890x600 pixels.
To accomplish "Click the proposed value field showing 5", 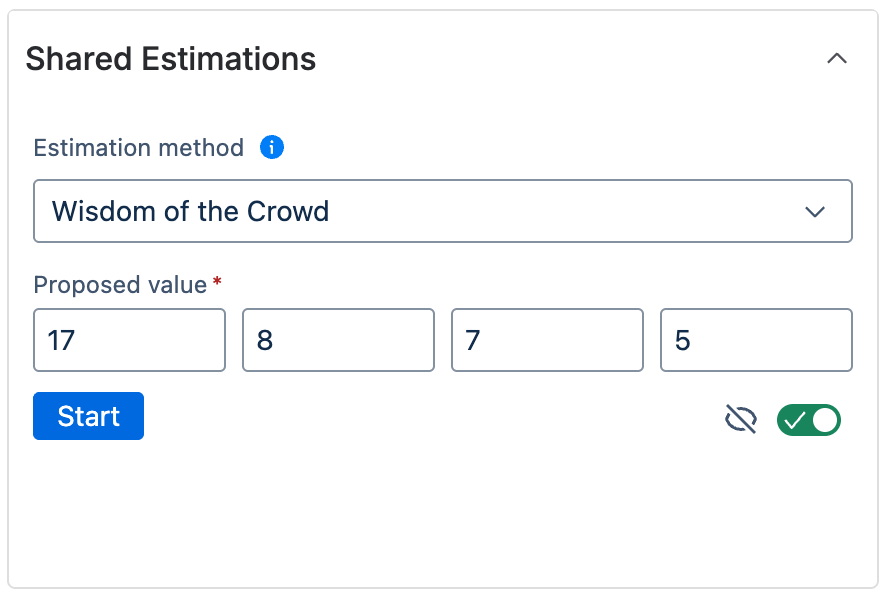I will [x=756, y=340].
